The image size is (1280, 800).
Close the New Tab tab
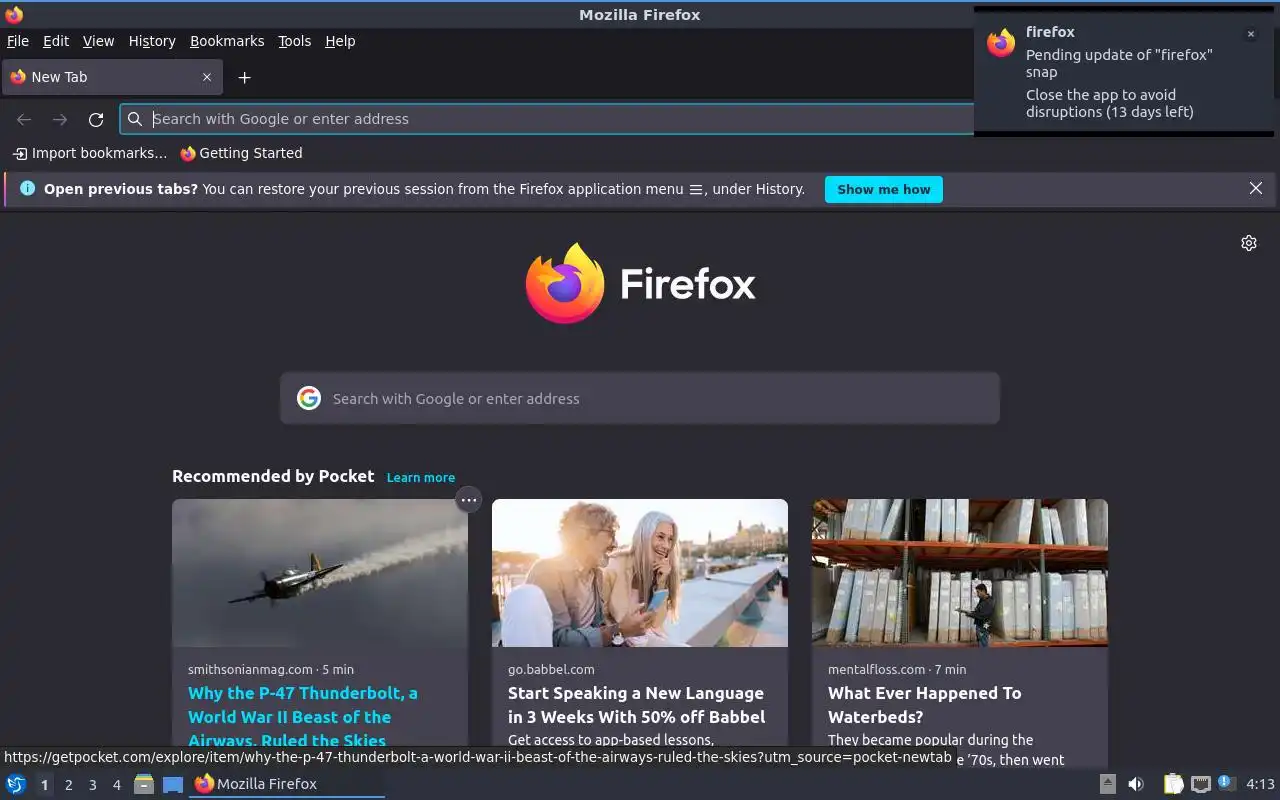[207, 77]
